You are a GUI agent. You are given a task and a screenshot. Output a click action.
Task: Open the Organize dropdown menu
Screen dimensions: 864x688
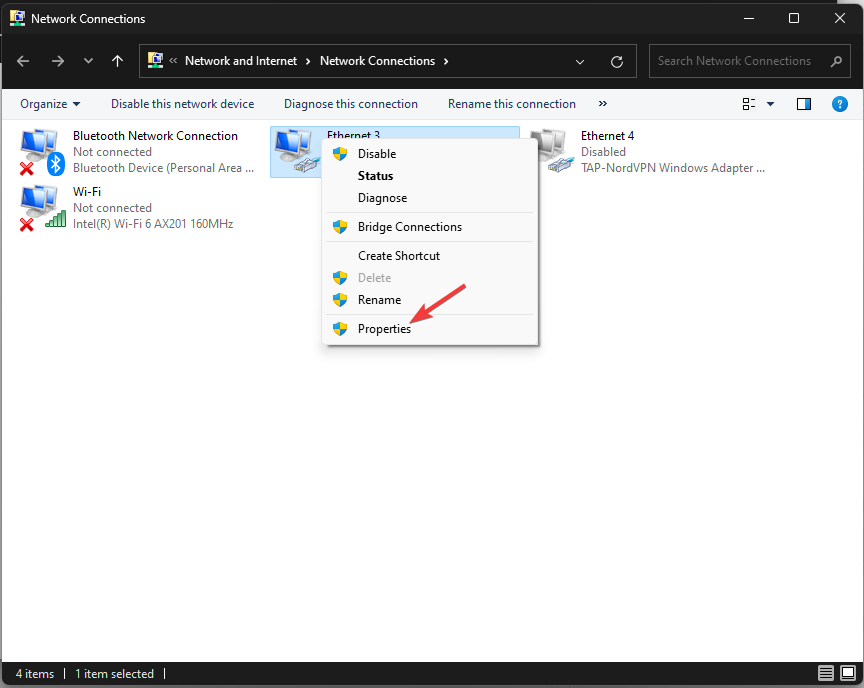(x=50, y=104)
